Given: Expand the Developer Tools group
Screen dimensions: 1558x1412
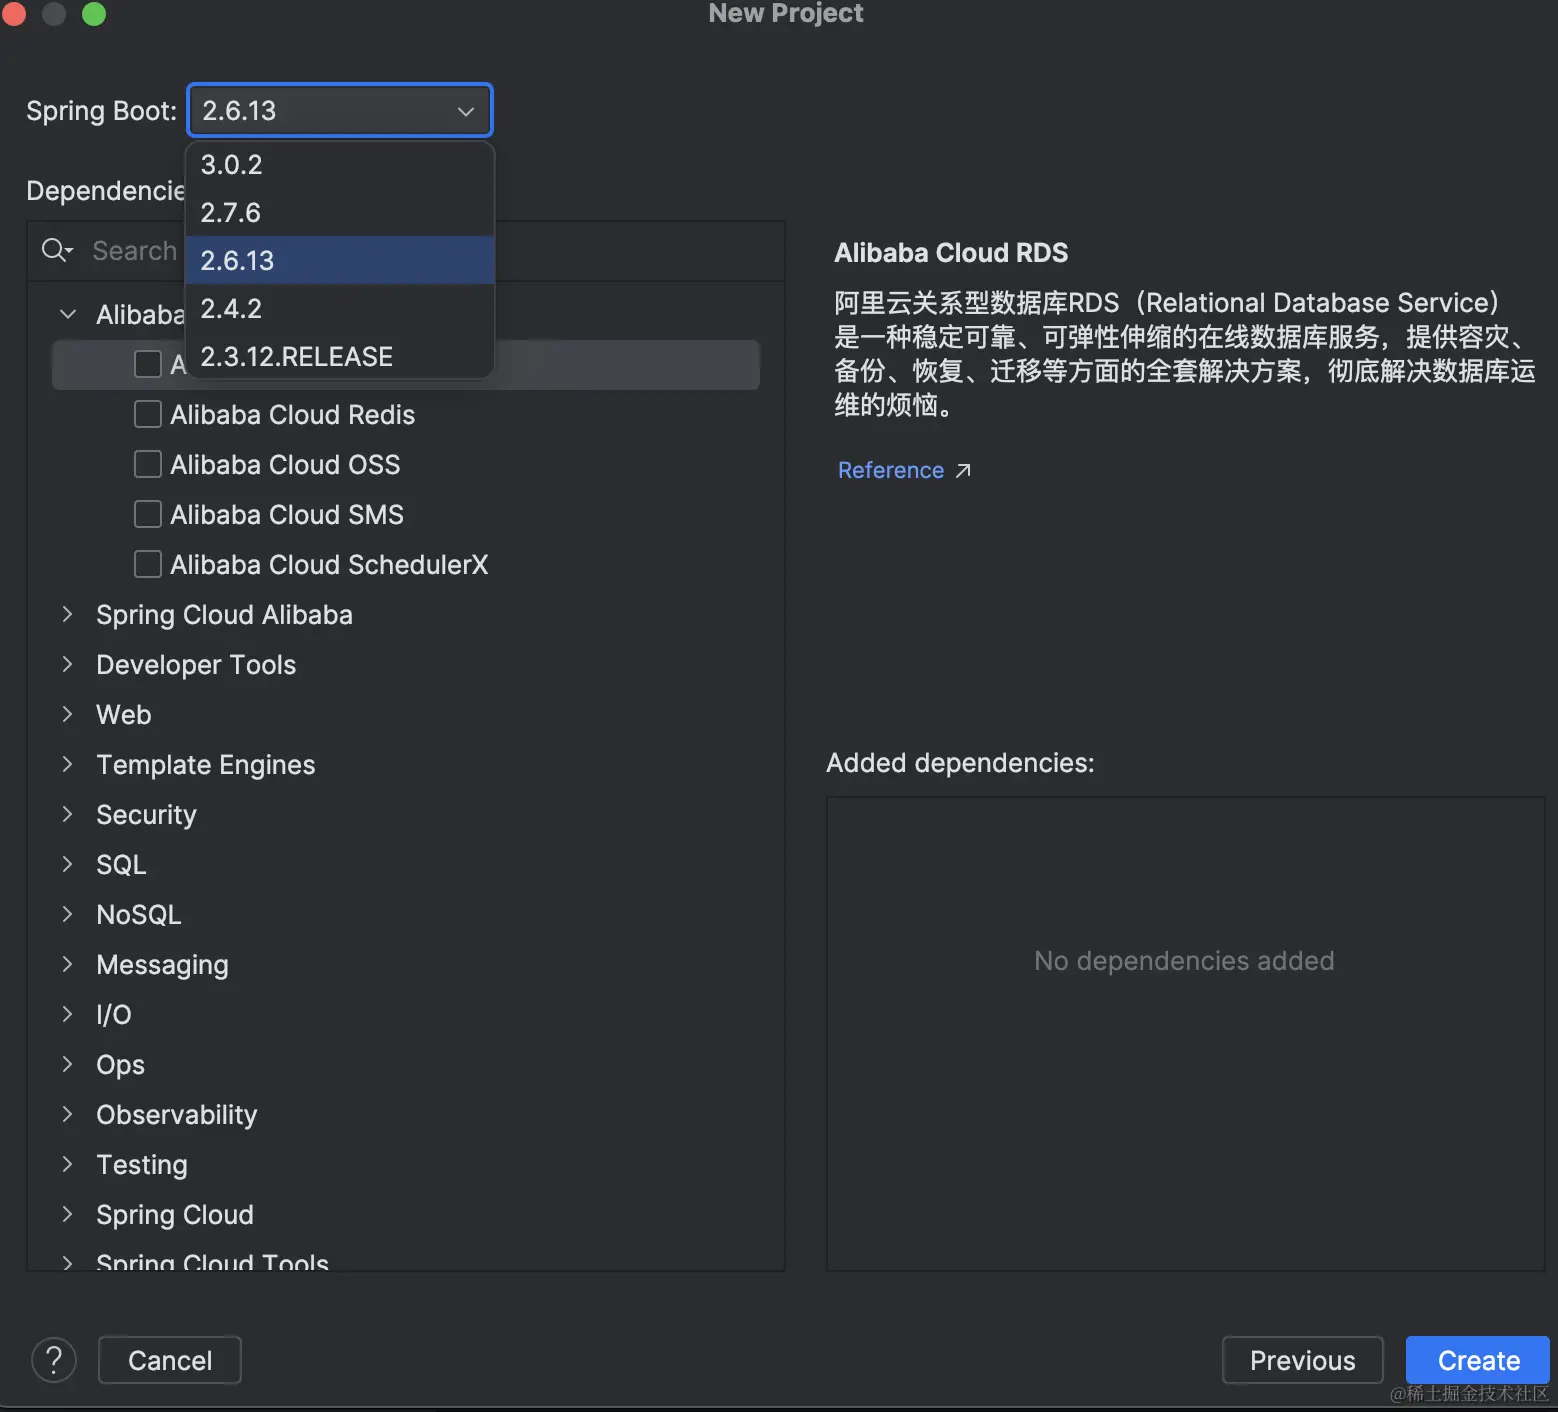Looking at the screenshot, I should [x=68, y=664].
